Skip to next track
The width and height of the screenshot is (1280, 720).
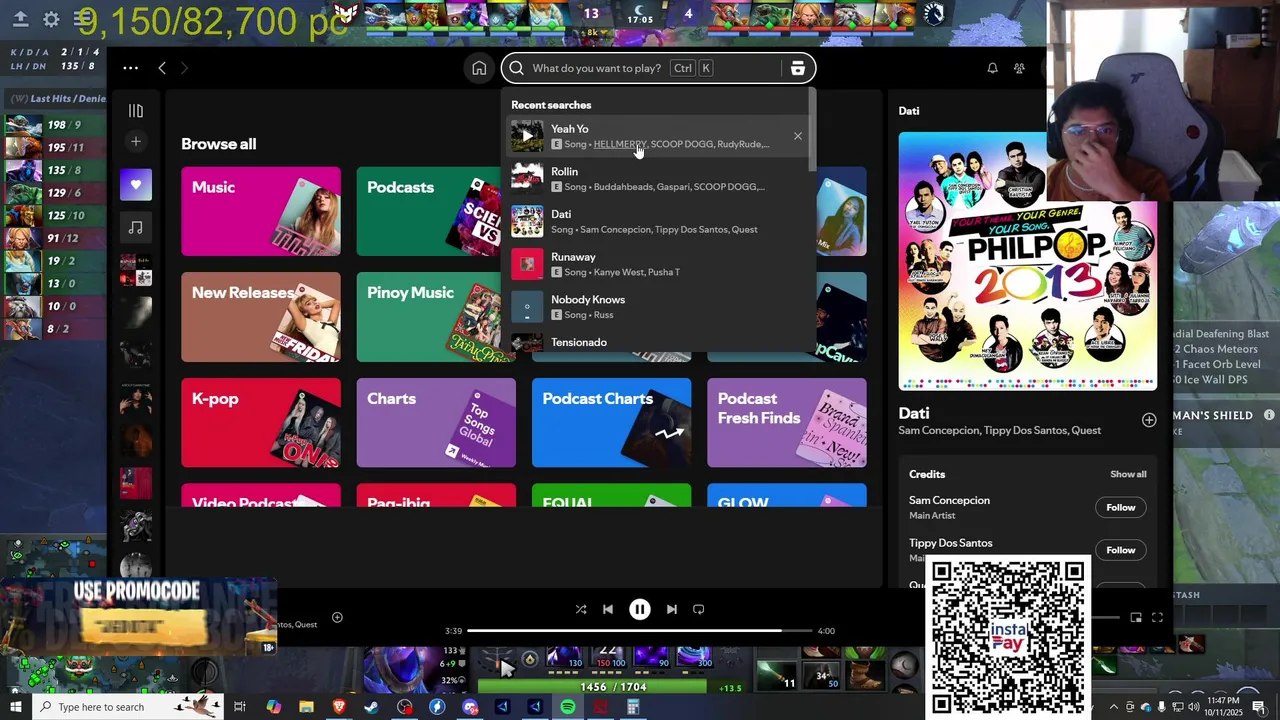(x=672, y=609)
